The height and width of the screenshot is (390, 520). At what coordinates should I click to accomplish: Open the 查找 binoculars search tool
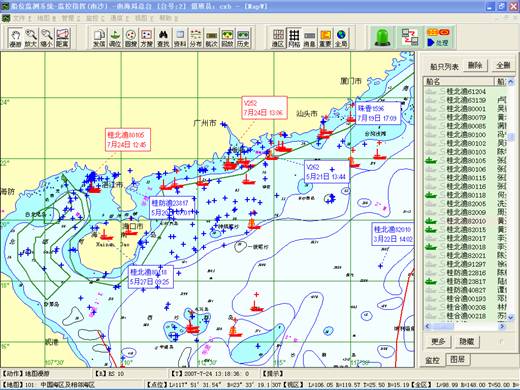click(x=163, y=38)
